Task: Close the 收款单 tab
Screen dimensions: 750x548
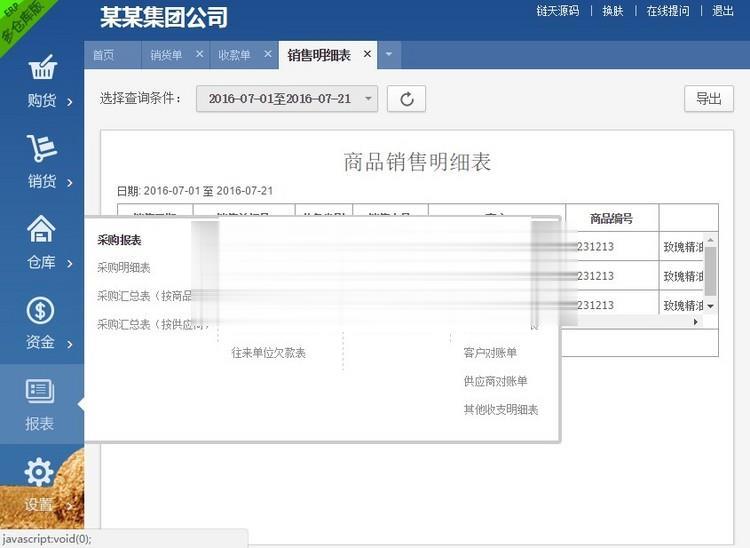Action: coord(268,55)
